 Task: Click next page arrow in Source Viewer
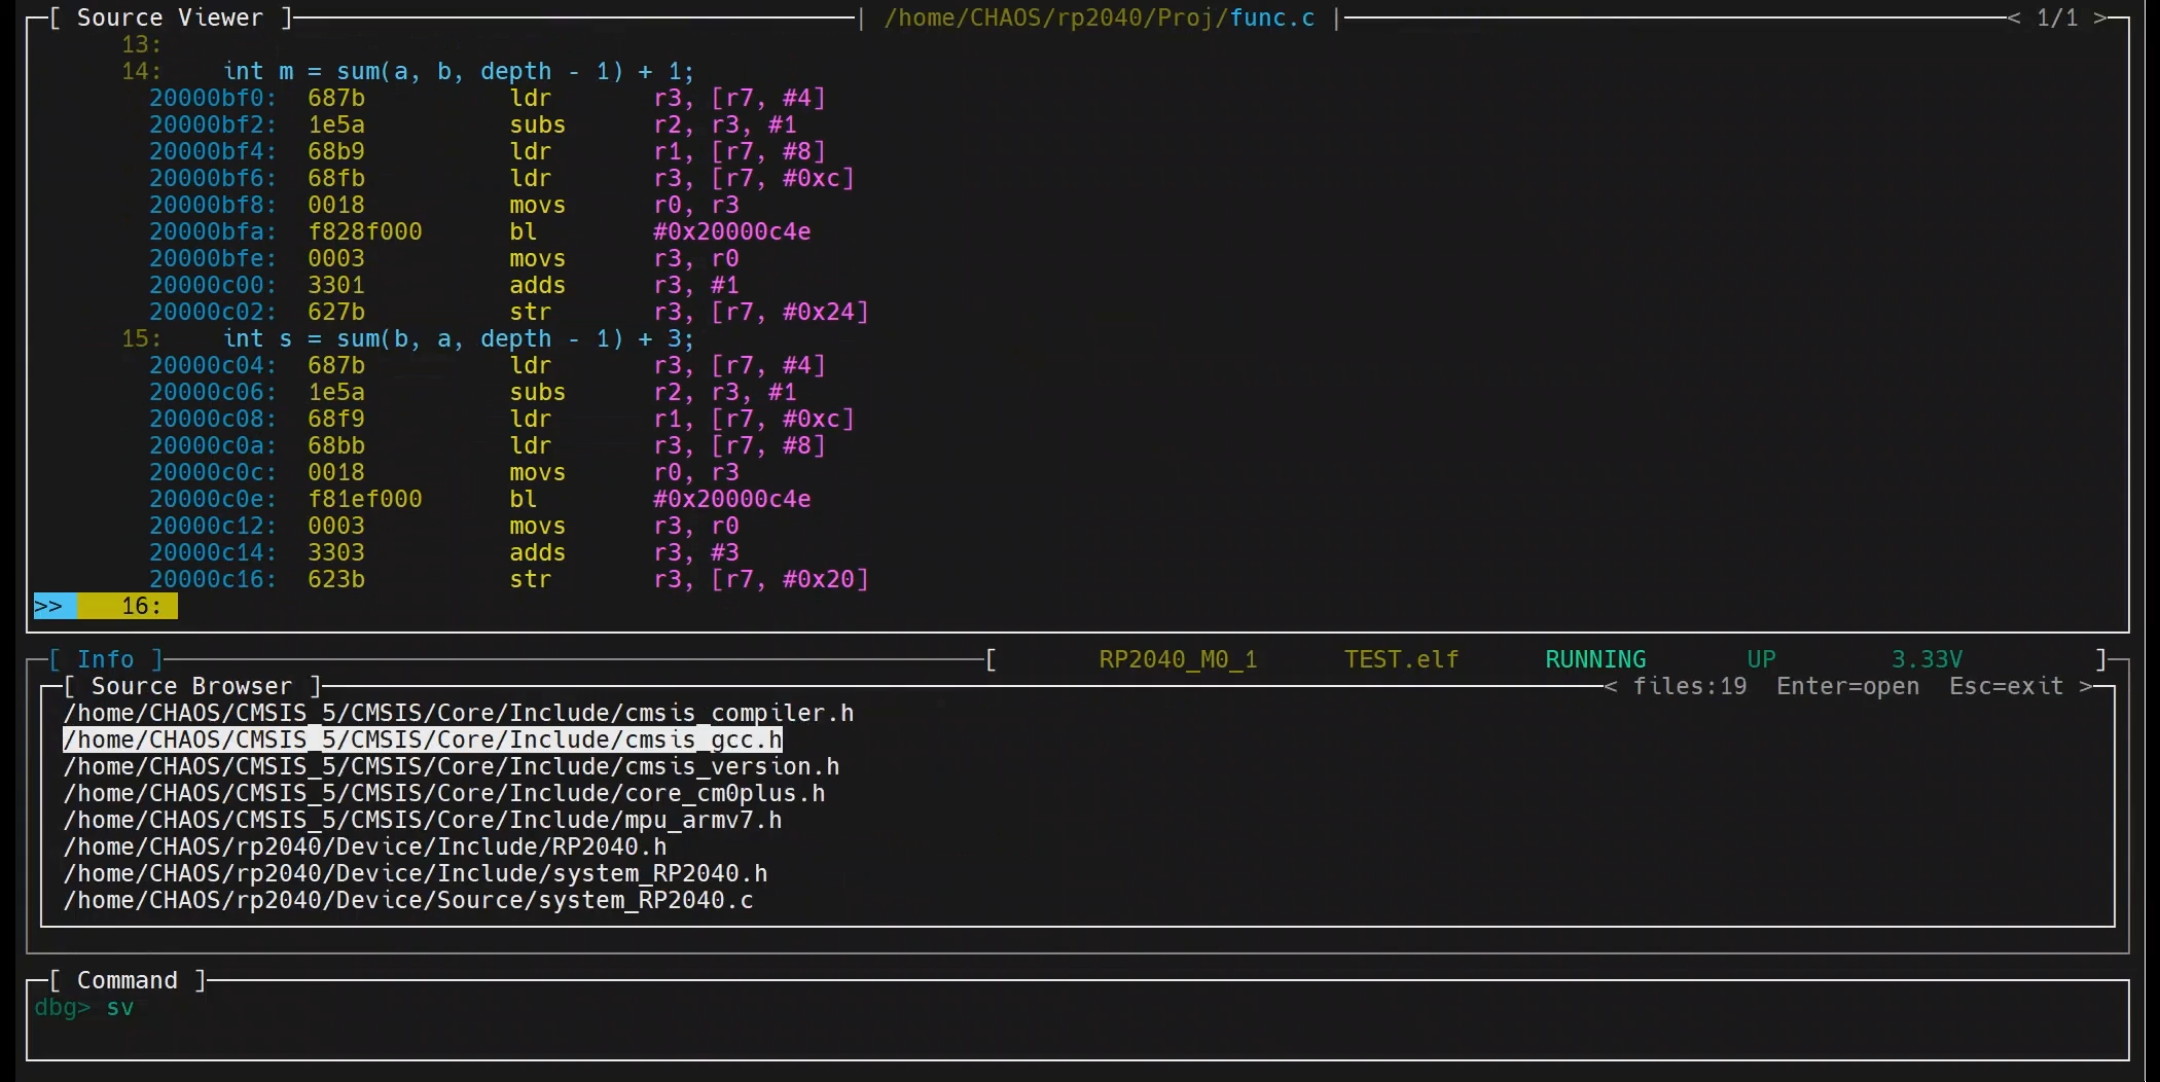[x=2100, y=18]
